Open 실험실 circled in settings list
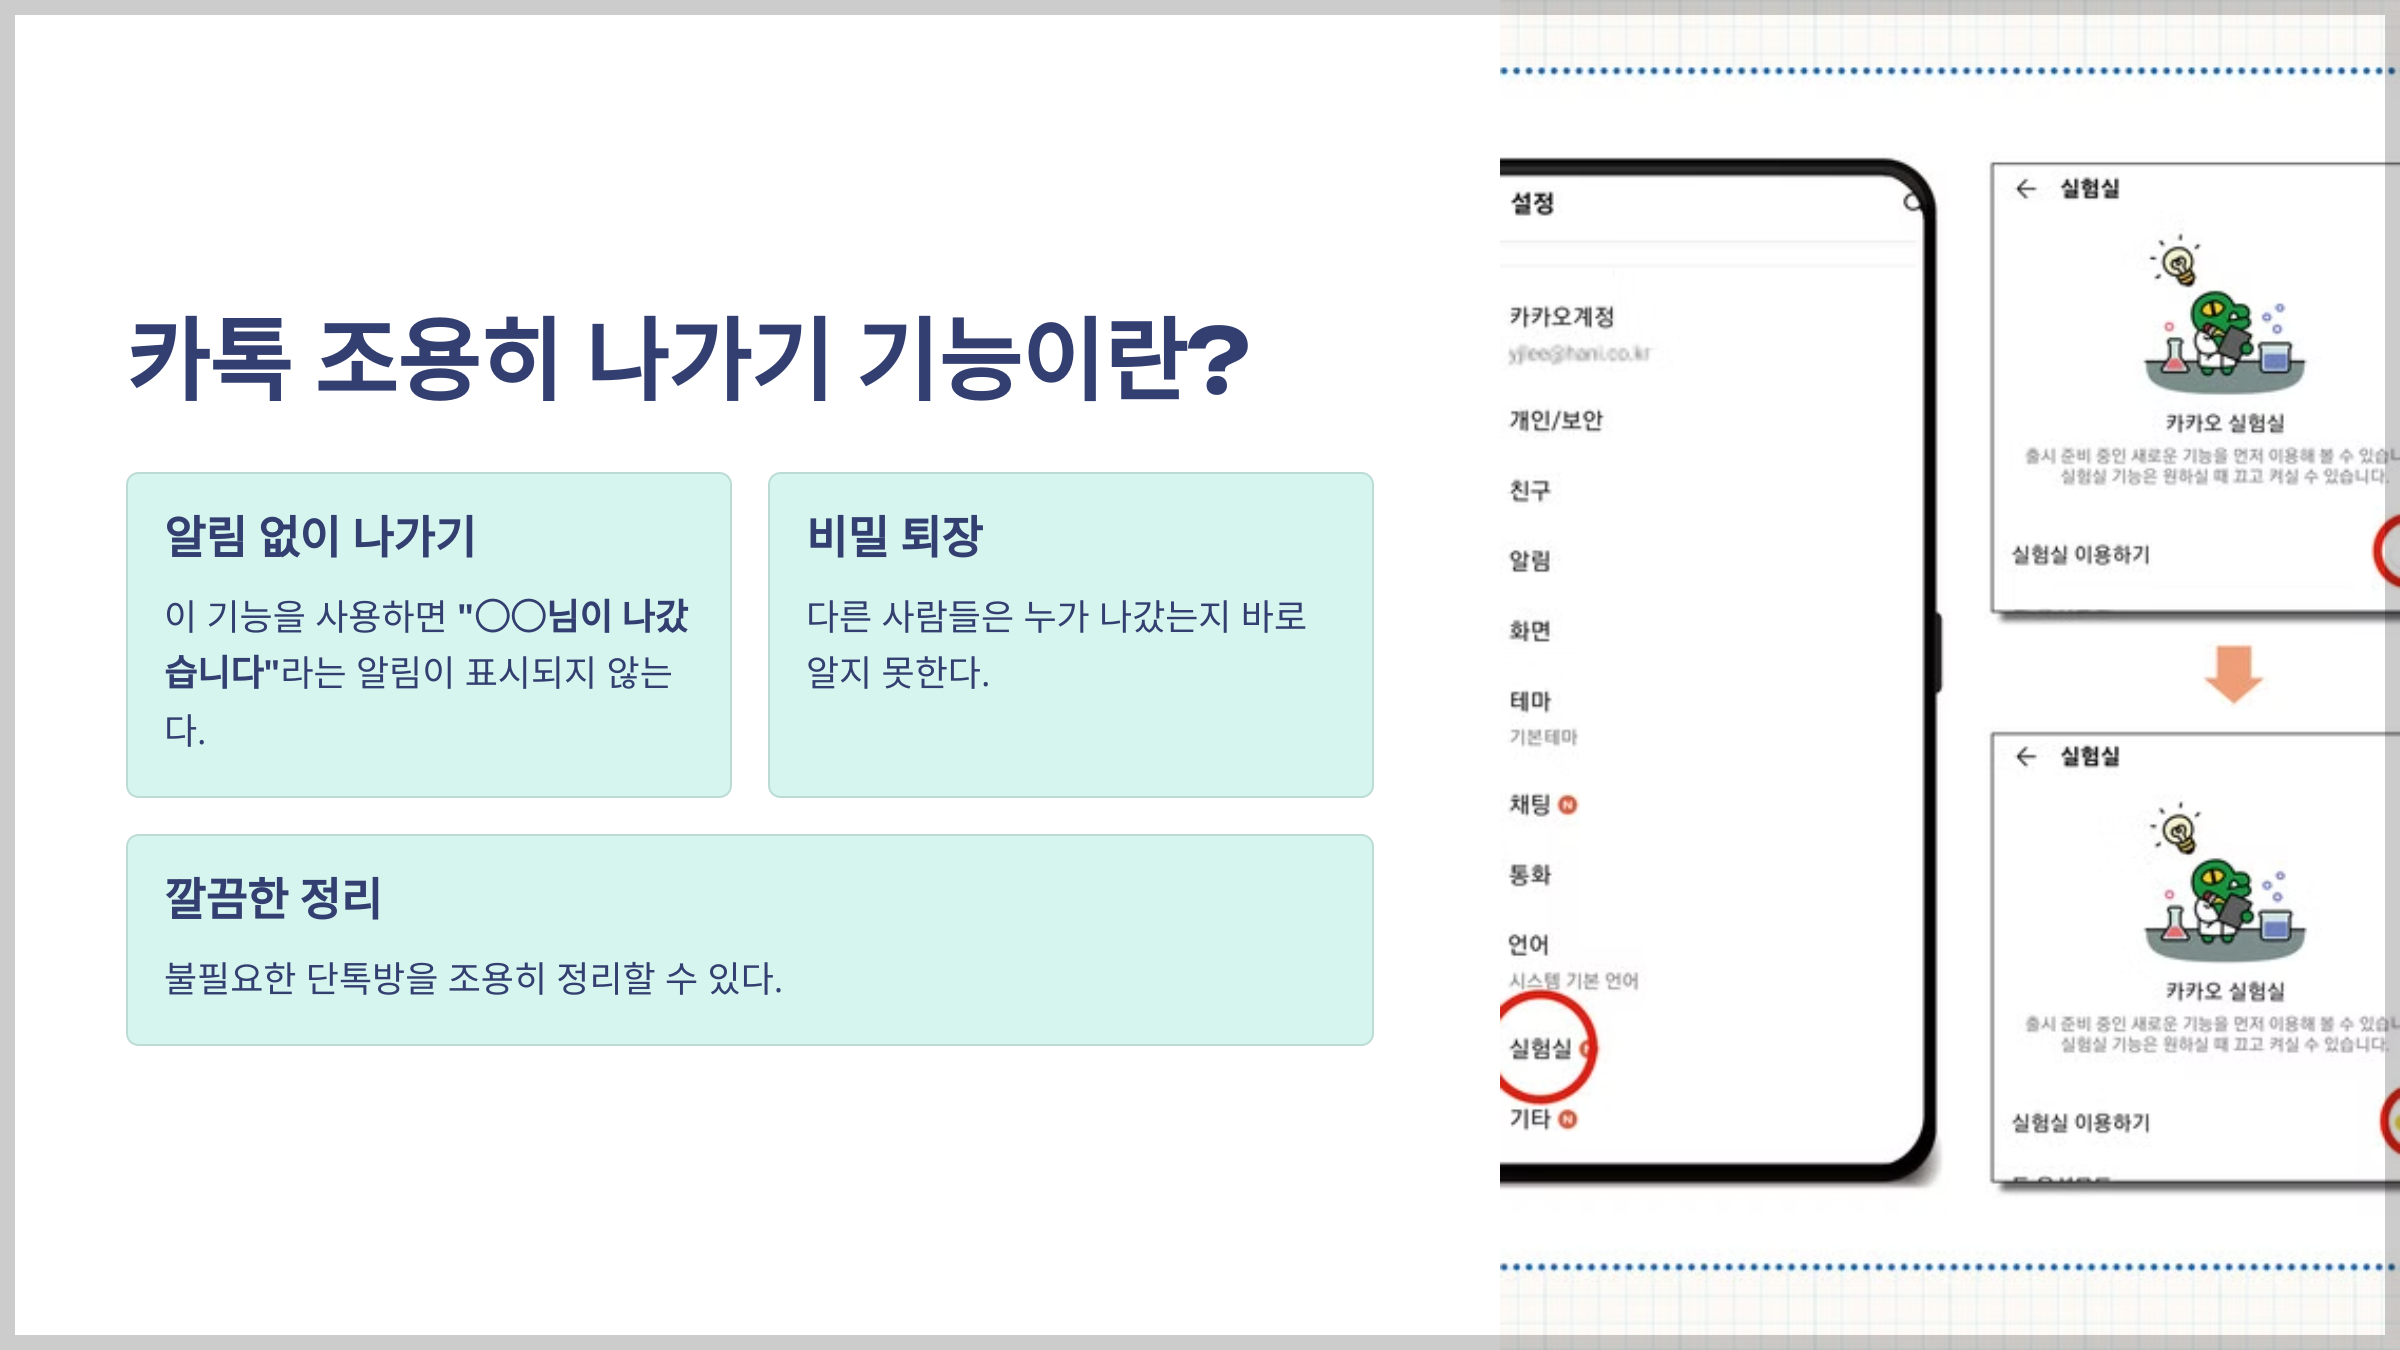This screenshot has width=2400, height=1350. (1540, 1048)
